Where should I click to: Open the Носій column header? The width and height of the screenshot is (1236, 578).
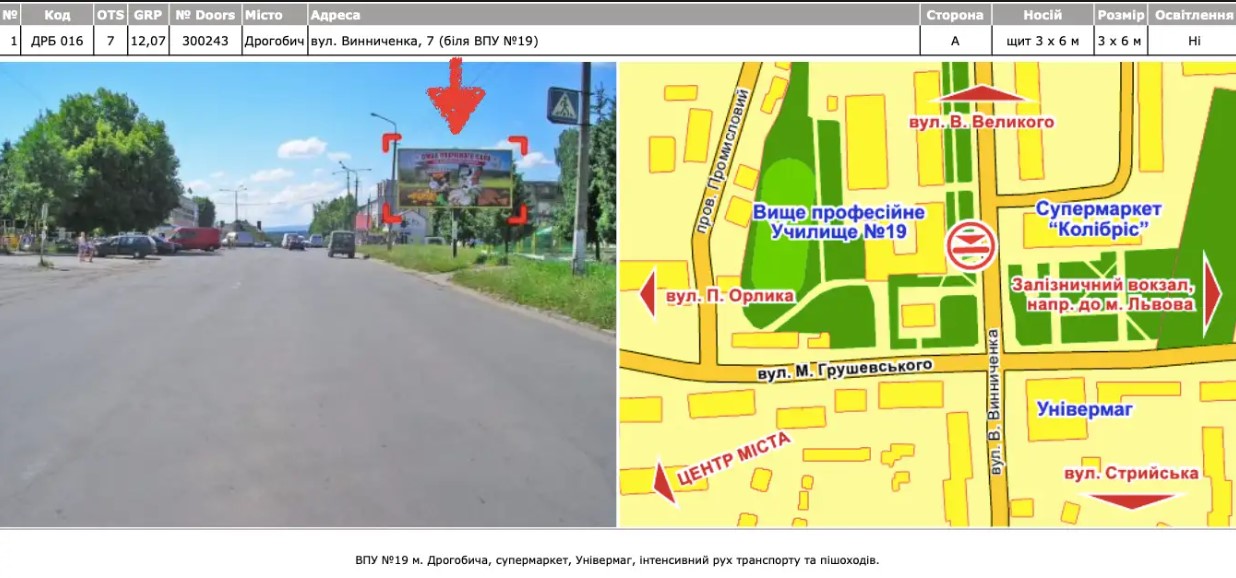point(1042,15)
